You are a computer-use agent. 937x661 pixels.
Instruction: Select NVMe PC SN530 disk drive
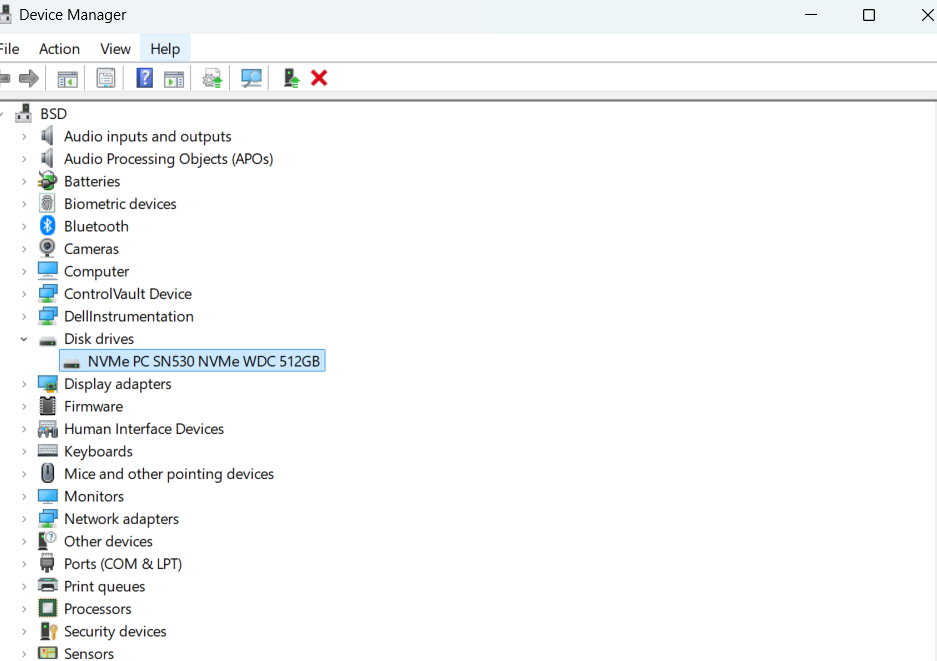point(203,361)
